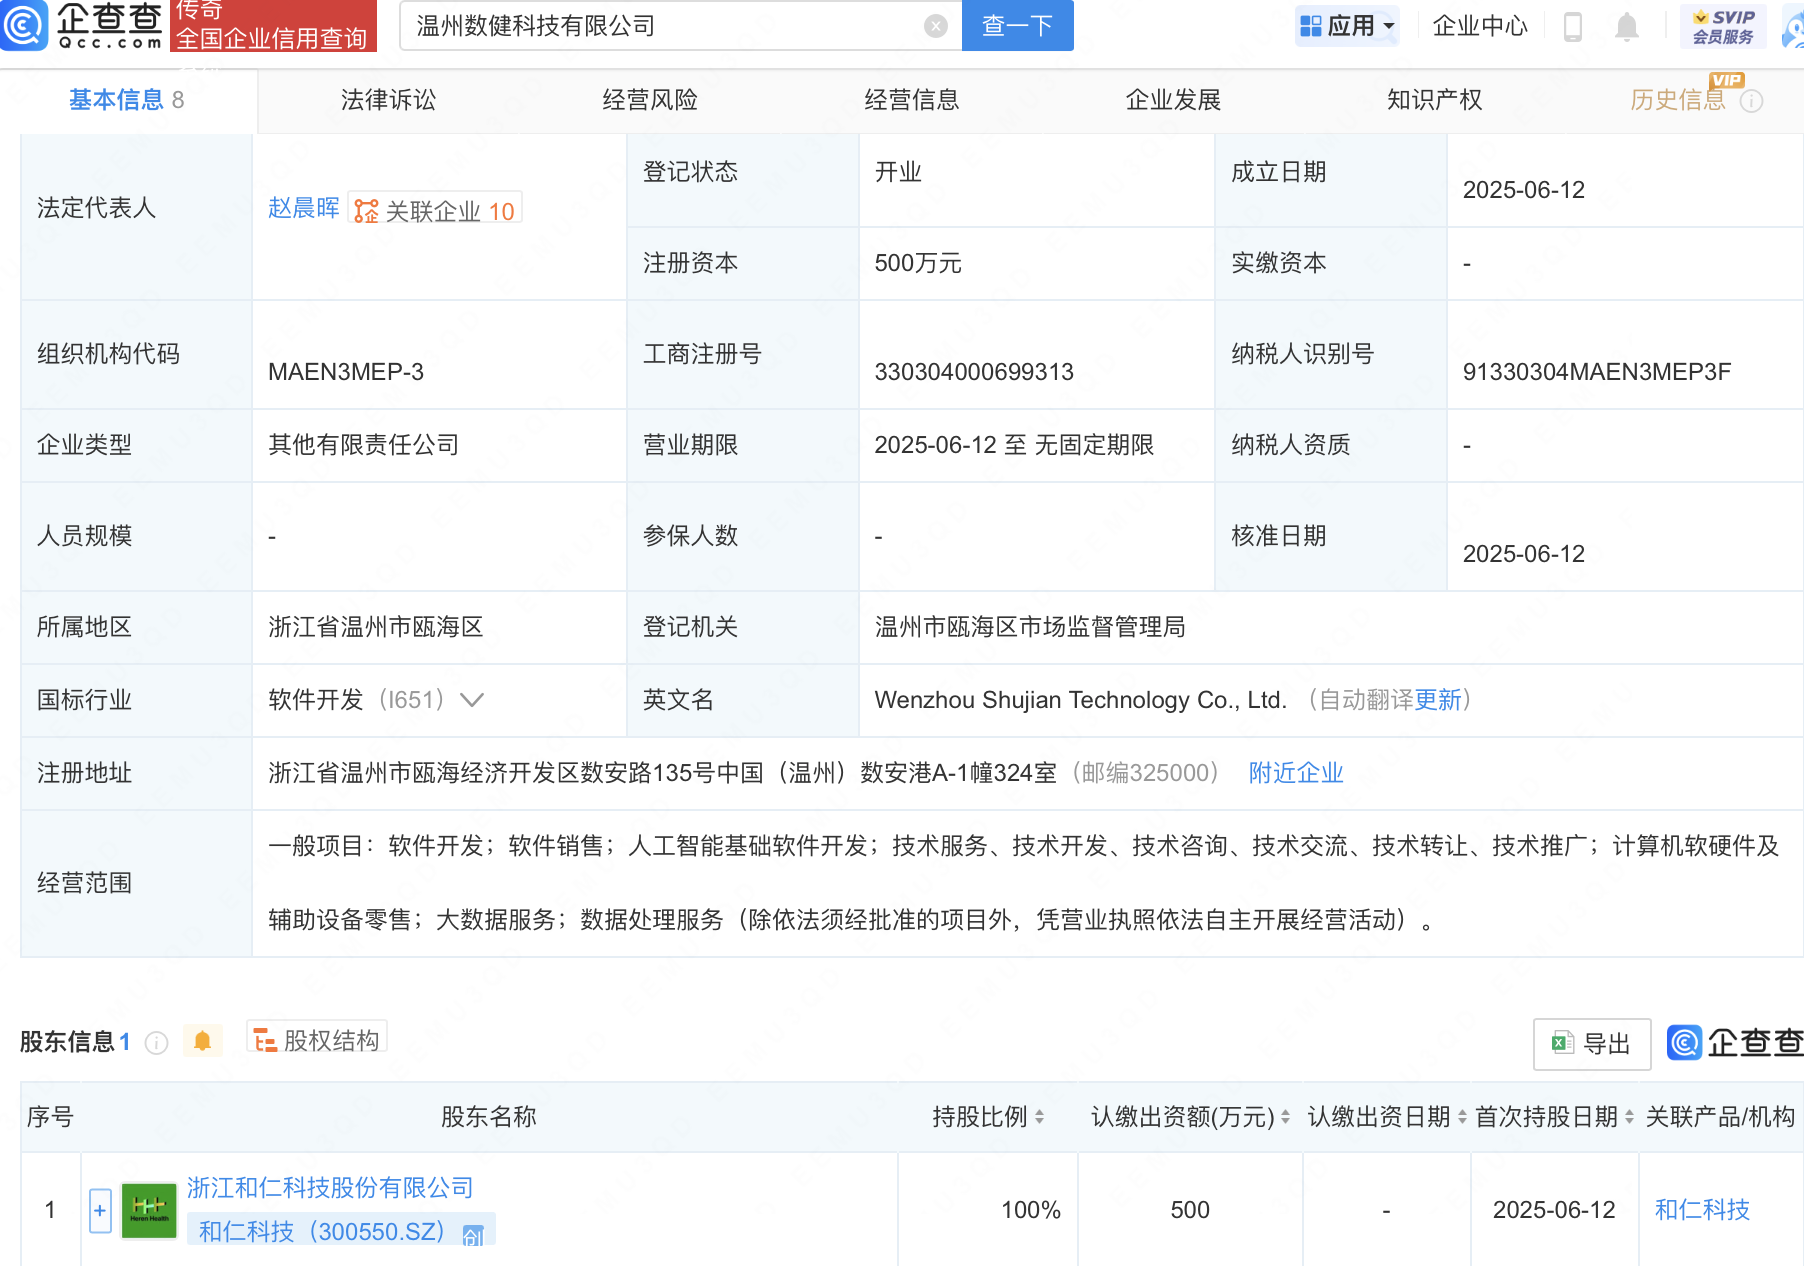Click the 和仁科技 company logo thumbnail
The image size is (1804, 1266).
(x=149, y=1210)
